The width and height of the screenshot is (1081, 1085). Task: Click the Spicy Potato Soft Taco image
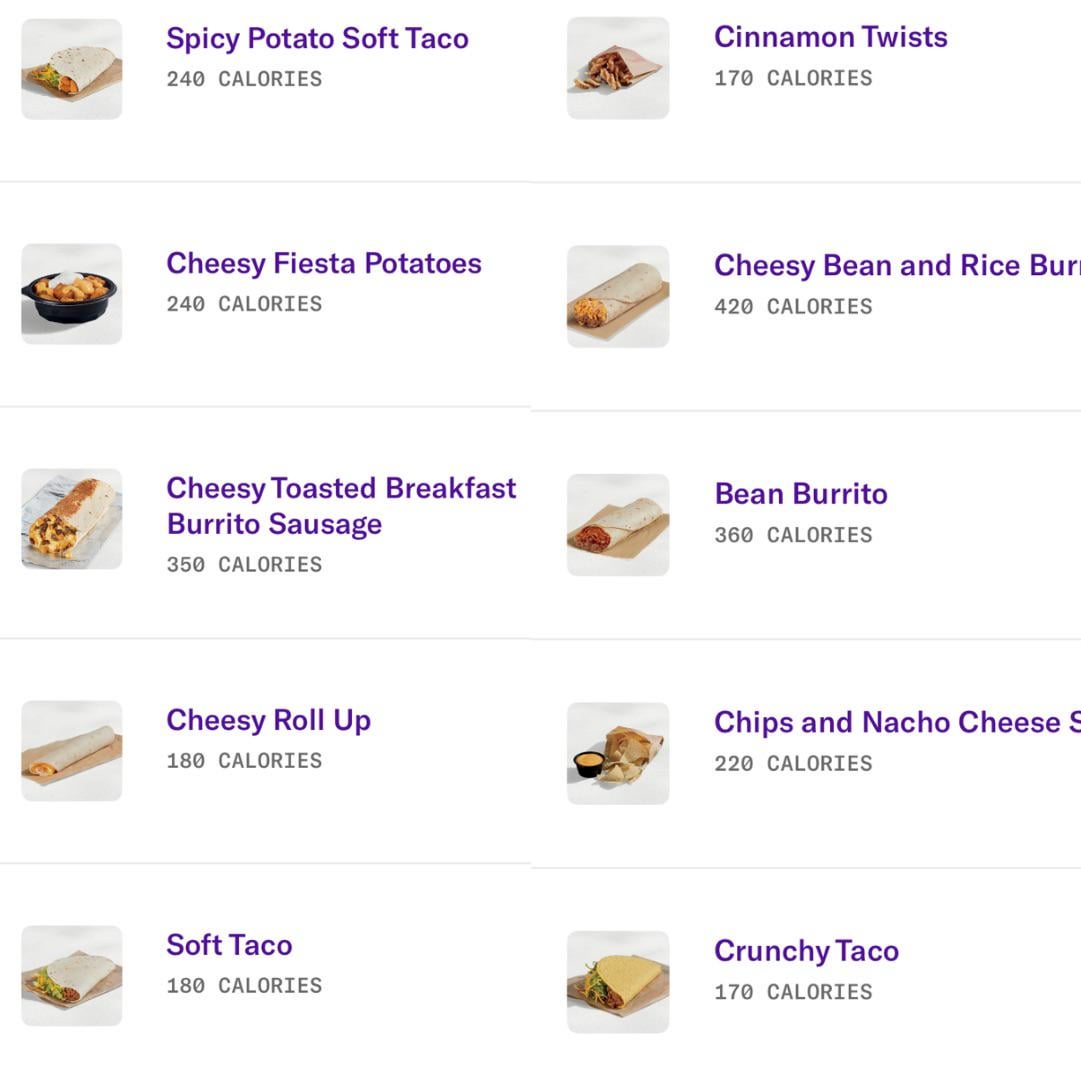(x=72, y=69)
